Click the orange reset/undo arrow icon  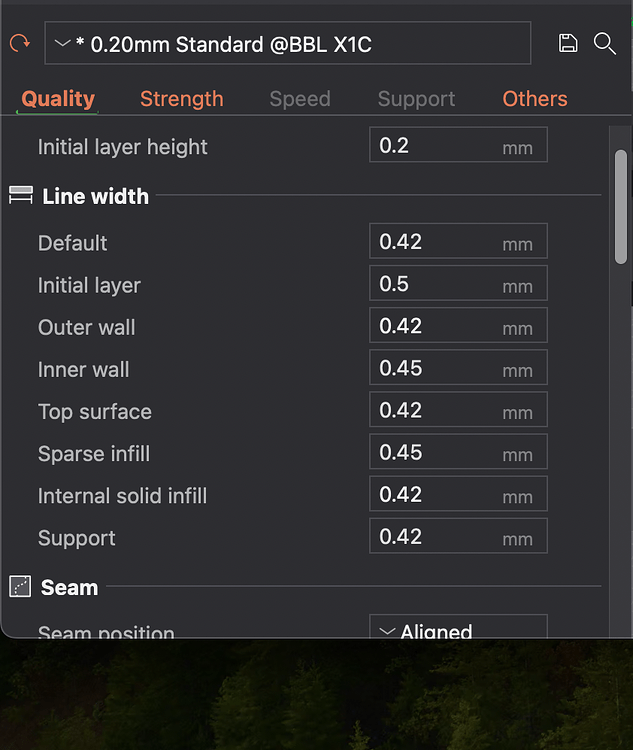pos(20,43)
